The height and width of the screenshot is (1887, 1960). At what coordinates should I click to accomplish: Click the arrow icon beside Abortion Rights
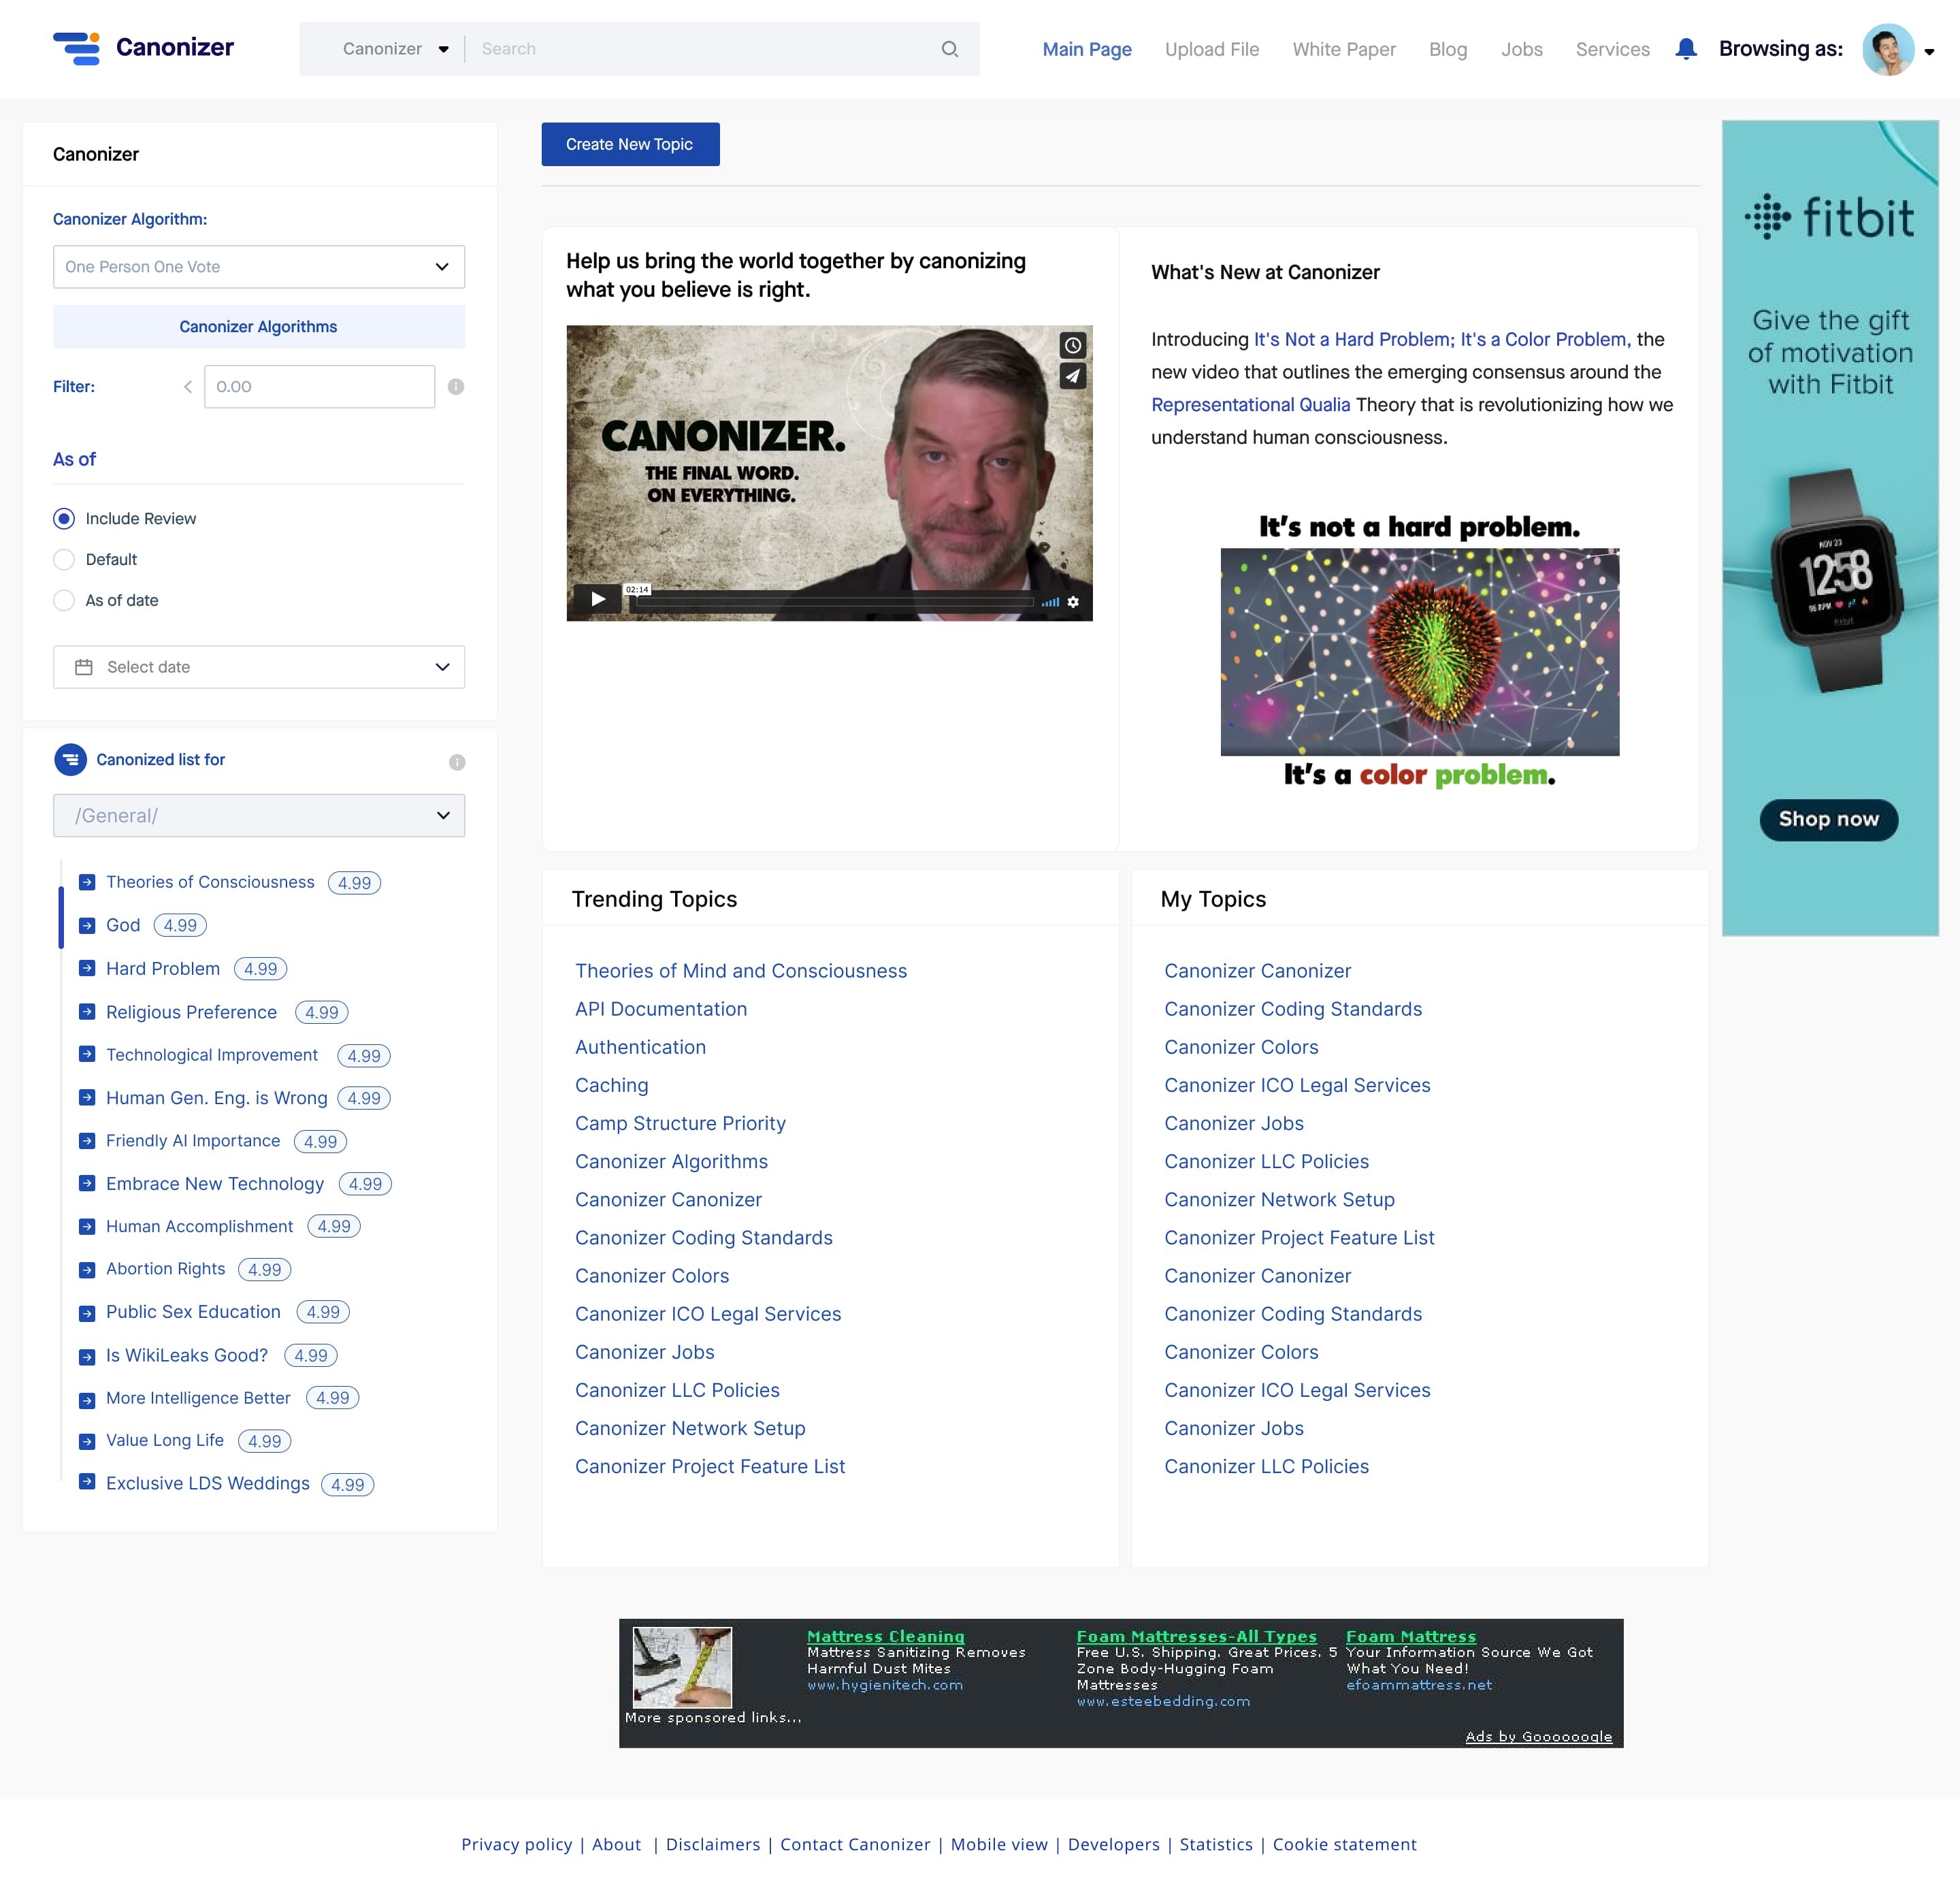click(87, 1269)
